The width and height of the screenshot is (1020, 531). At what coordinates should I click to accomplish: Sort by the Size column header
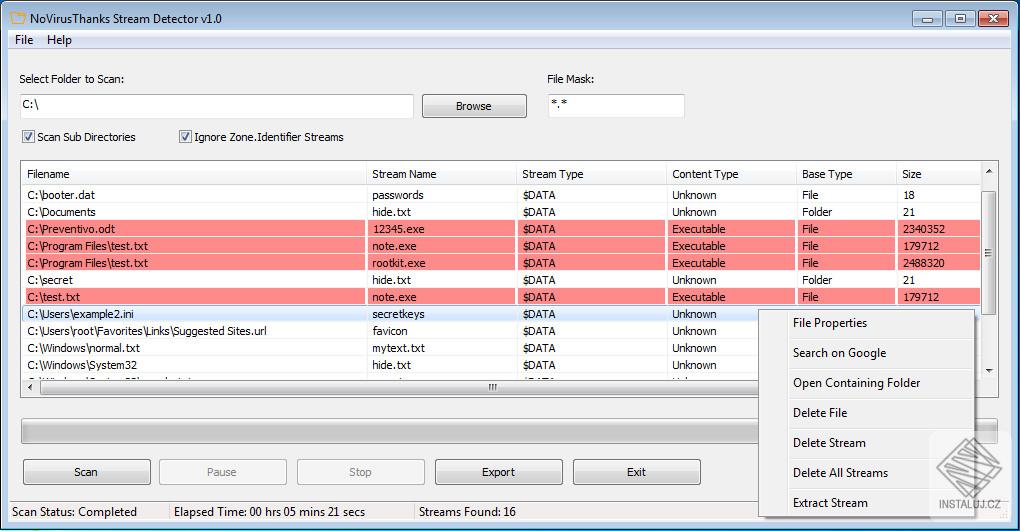938,174
